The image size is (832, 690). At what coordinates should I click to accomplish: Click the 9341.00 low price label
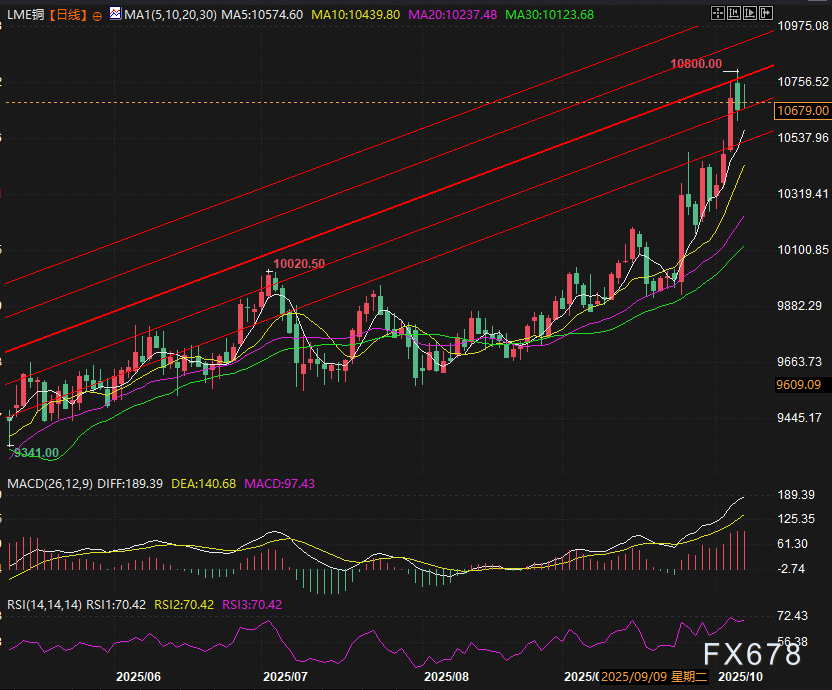pyautogui.click(x=35, y=453)
